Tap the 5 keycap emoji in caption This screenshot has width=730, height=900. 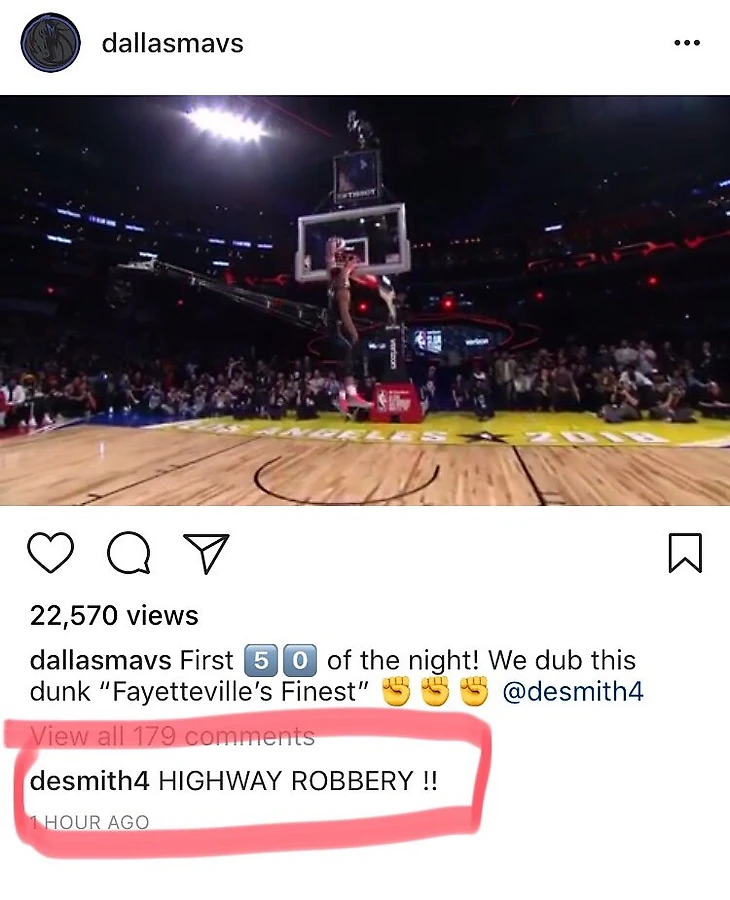pyautogui.click(x=261, y=661)
